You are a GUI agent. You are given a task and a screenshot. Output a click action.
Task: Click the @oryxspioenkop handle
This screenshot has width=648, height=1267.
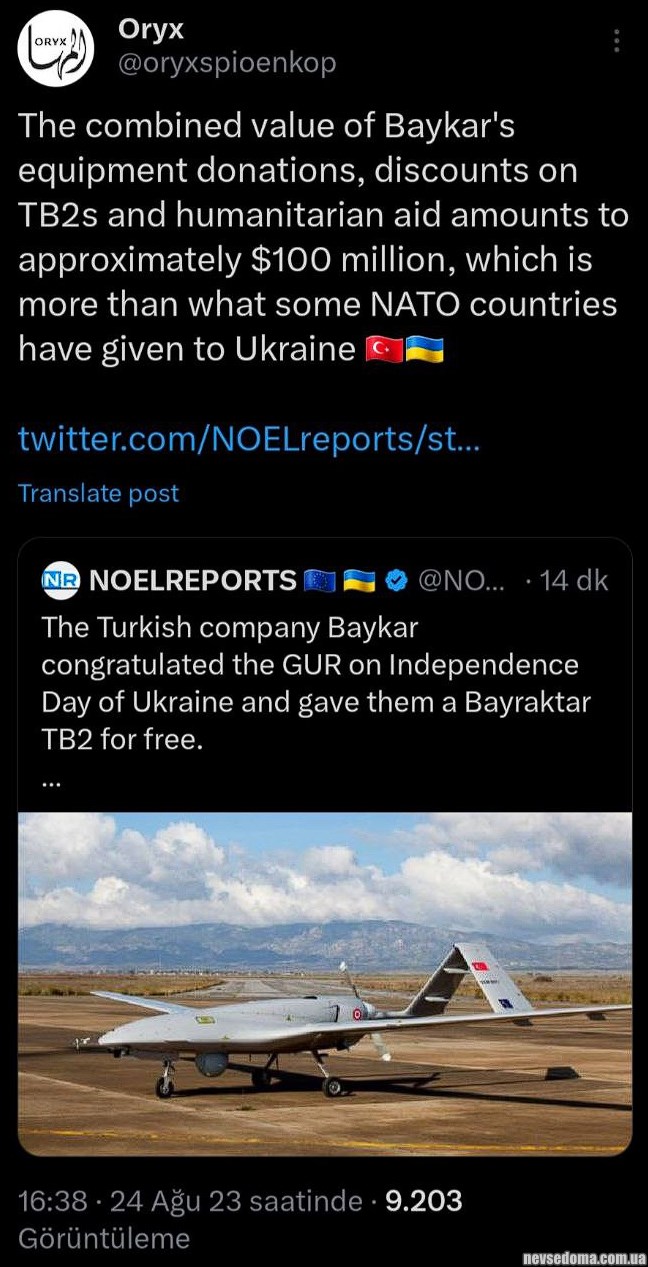(x=227, y=63)
